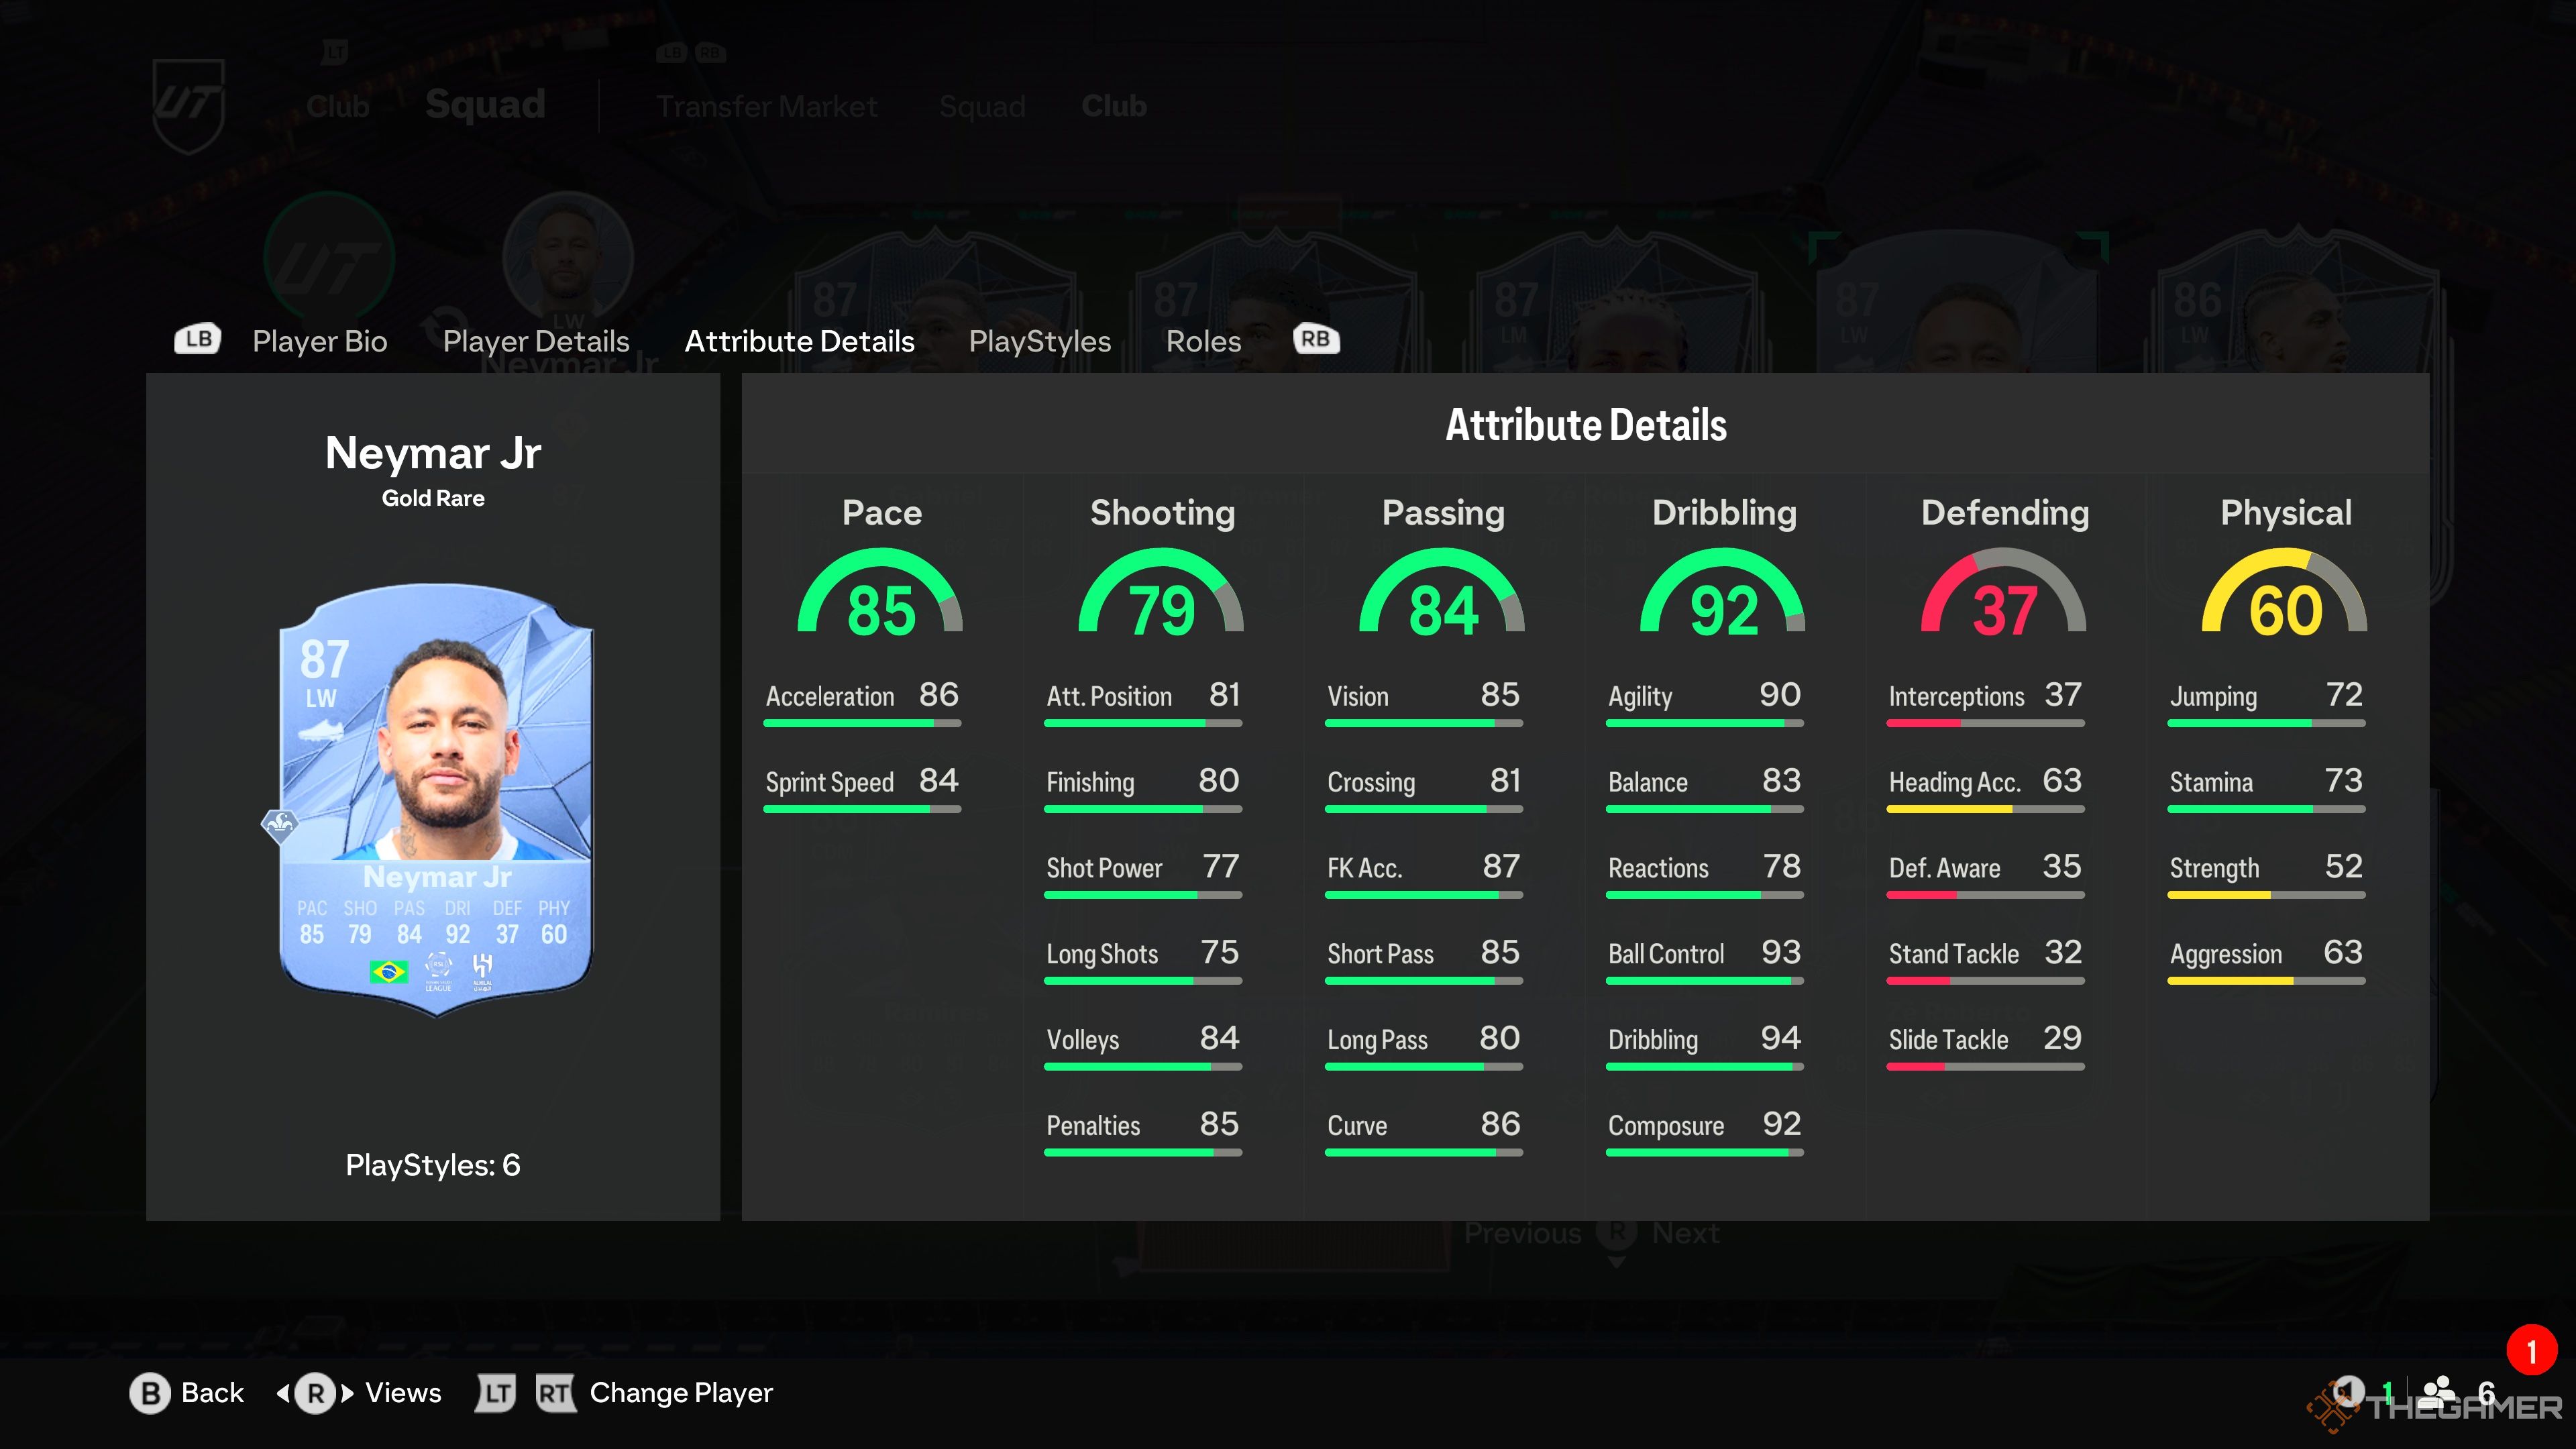Image resolution: width=2576 pixels, height=1449 pixels.
Task: Select the Neymar Jr card thumbnail
Action: click(x=433, y=814)
